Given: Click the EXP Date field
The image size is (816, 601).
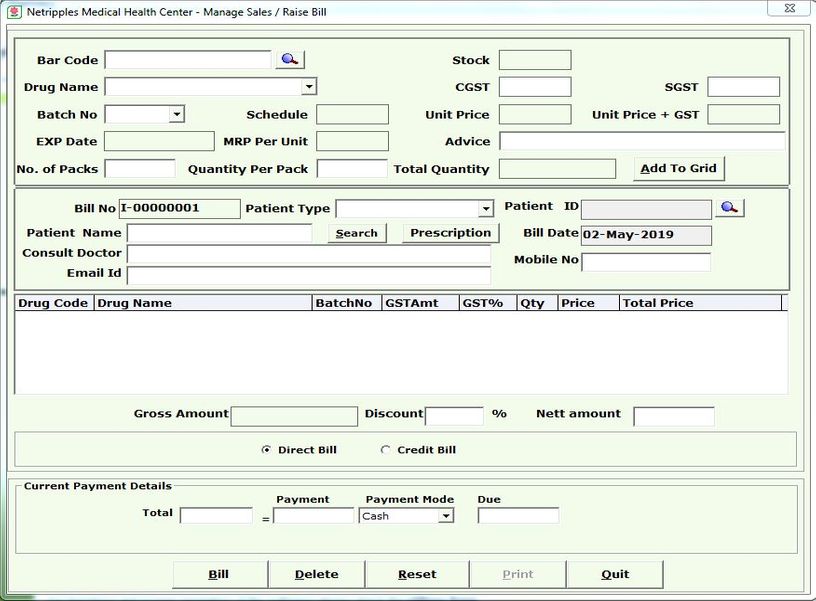Looking at the screenshot, I should 159,141.
